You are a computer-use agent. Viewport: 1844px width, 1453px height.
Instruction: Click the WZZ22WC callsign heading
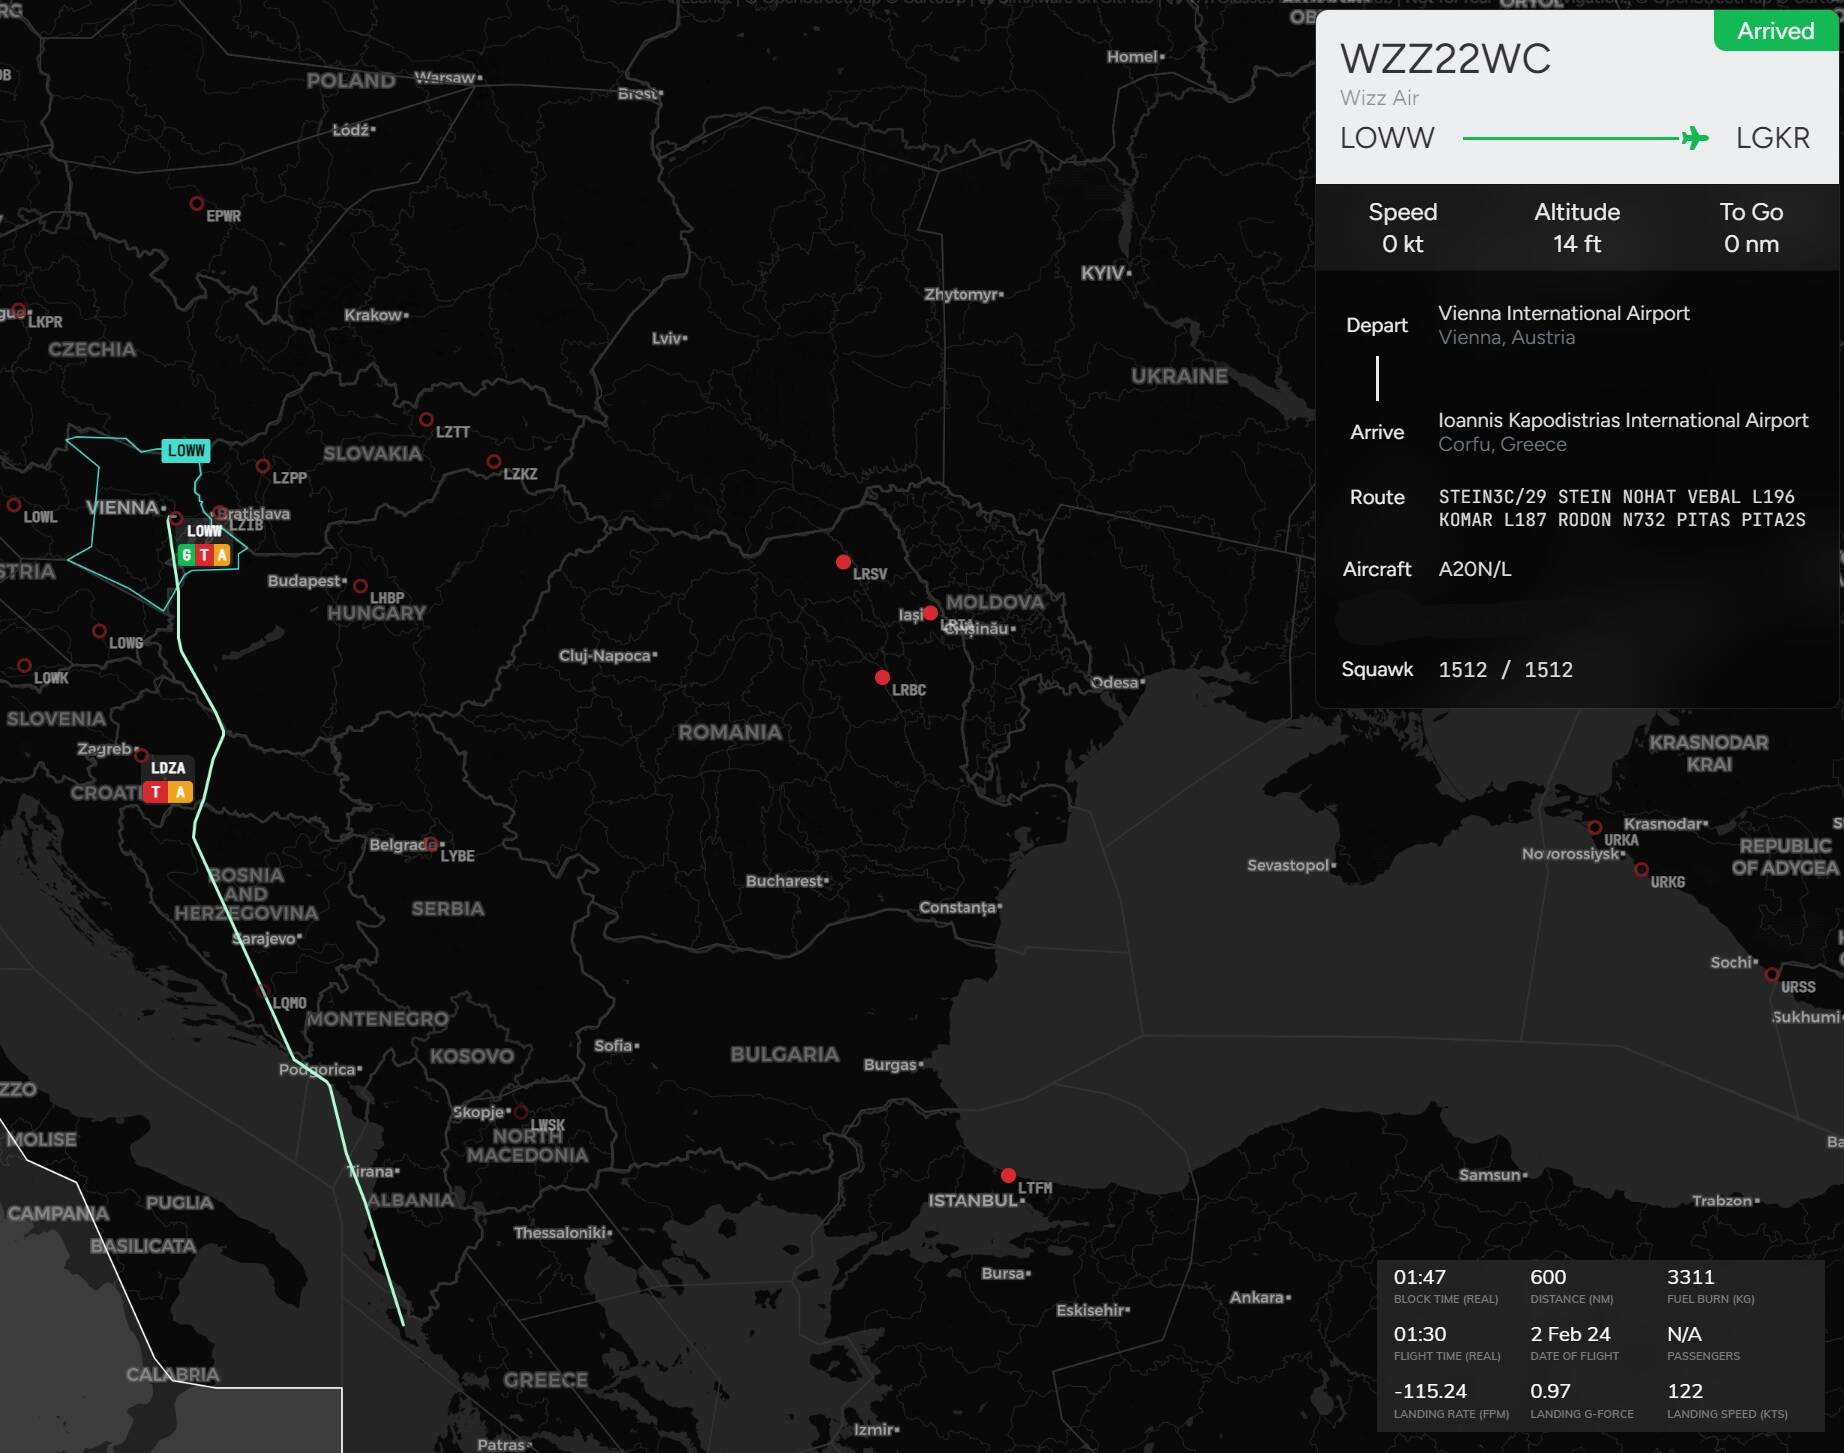click(1445, 59)
